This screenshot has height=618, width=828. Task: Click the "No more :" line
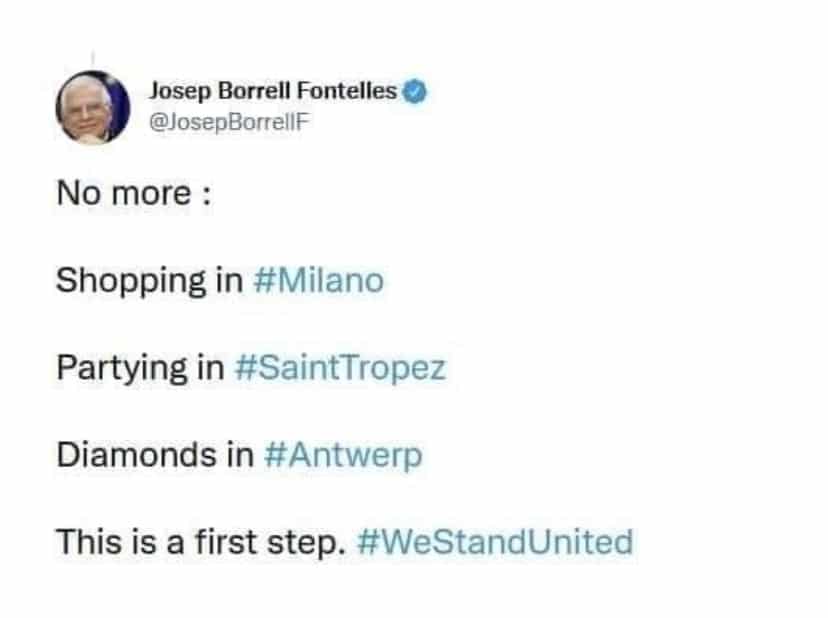click(x=132, y=193)
